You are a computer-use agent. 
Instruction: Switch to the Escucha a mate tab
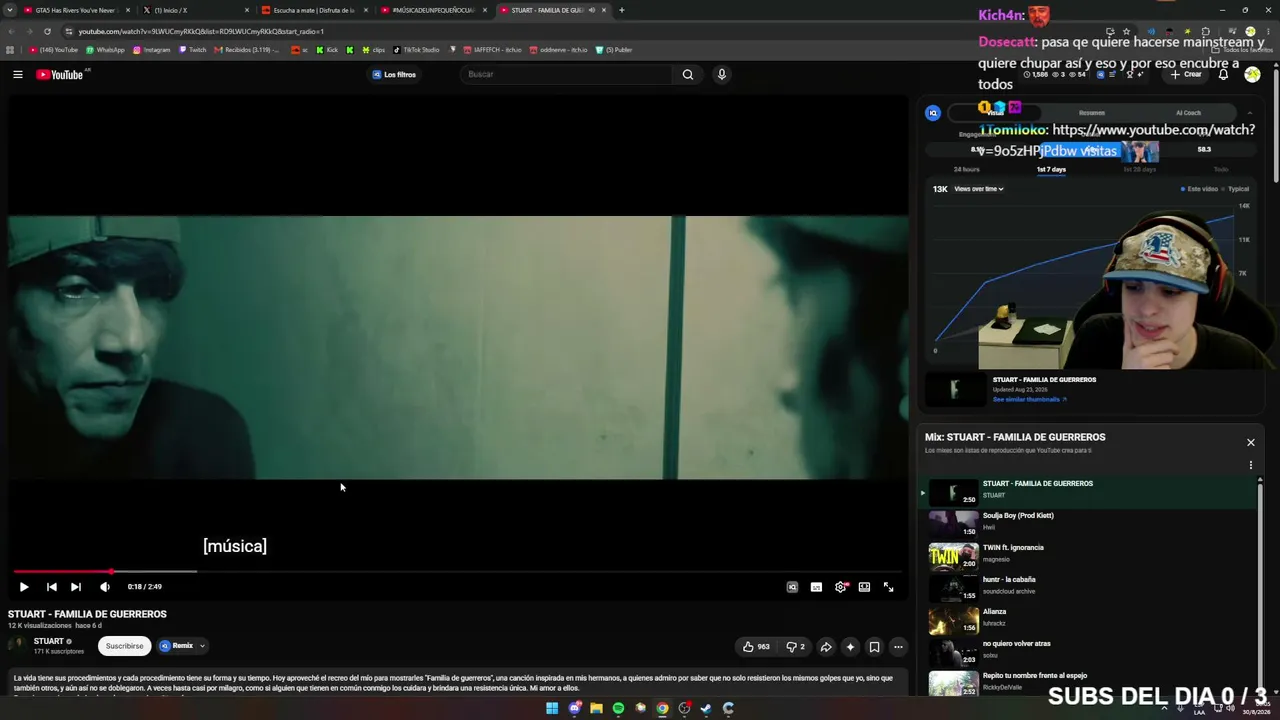tap(313, 10)
